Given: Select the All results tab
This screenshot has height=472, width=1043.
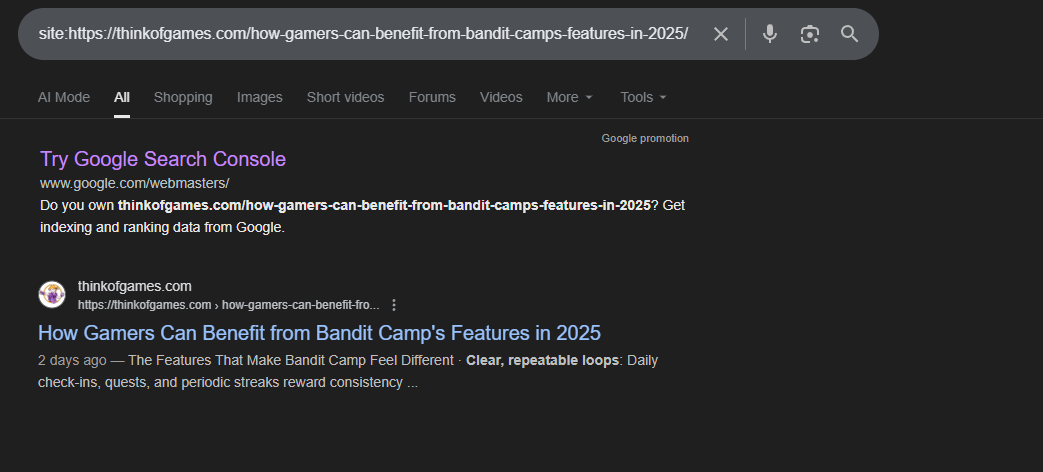Looking at the screenshot, I should tap(122, 97).
